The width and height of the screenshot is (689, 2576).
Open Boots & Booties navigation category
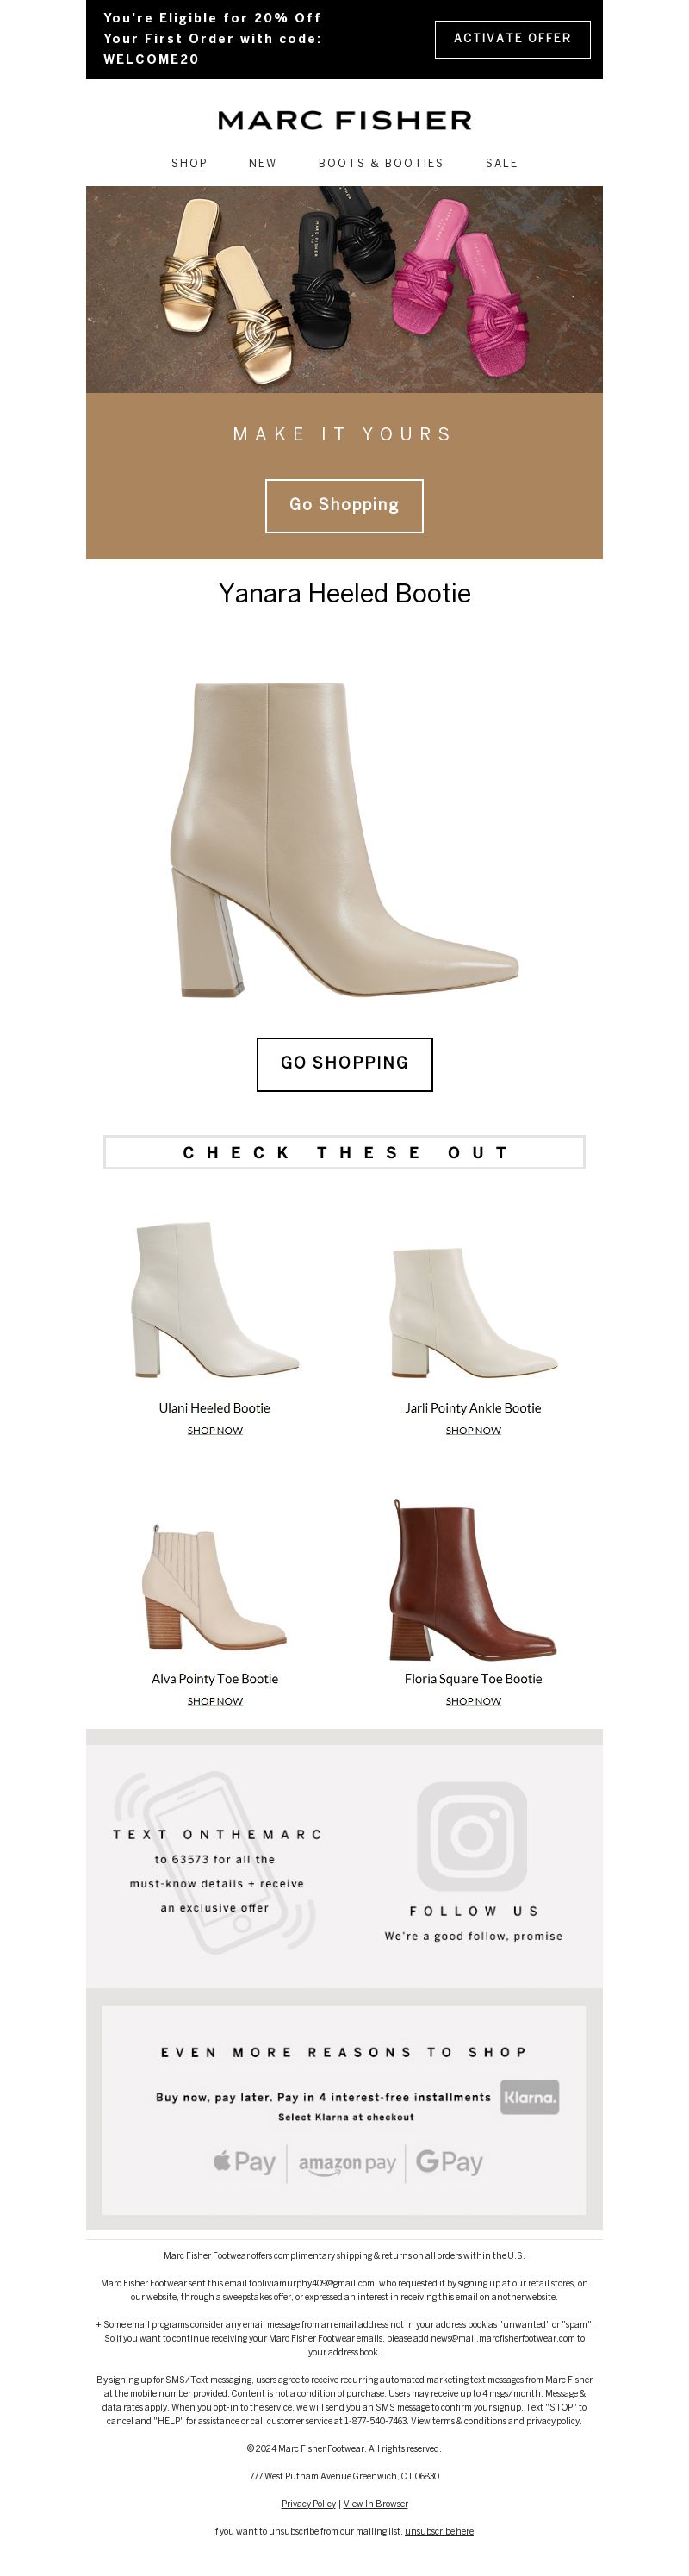[380, 163]
